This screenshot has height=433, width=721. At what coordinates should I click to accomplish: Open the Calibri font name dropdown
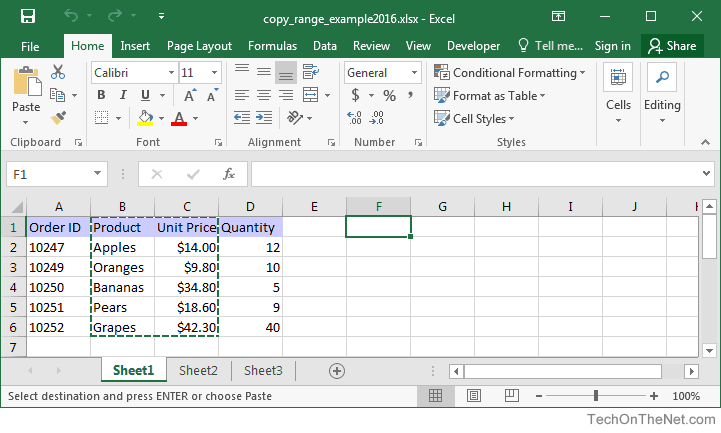171,73
